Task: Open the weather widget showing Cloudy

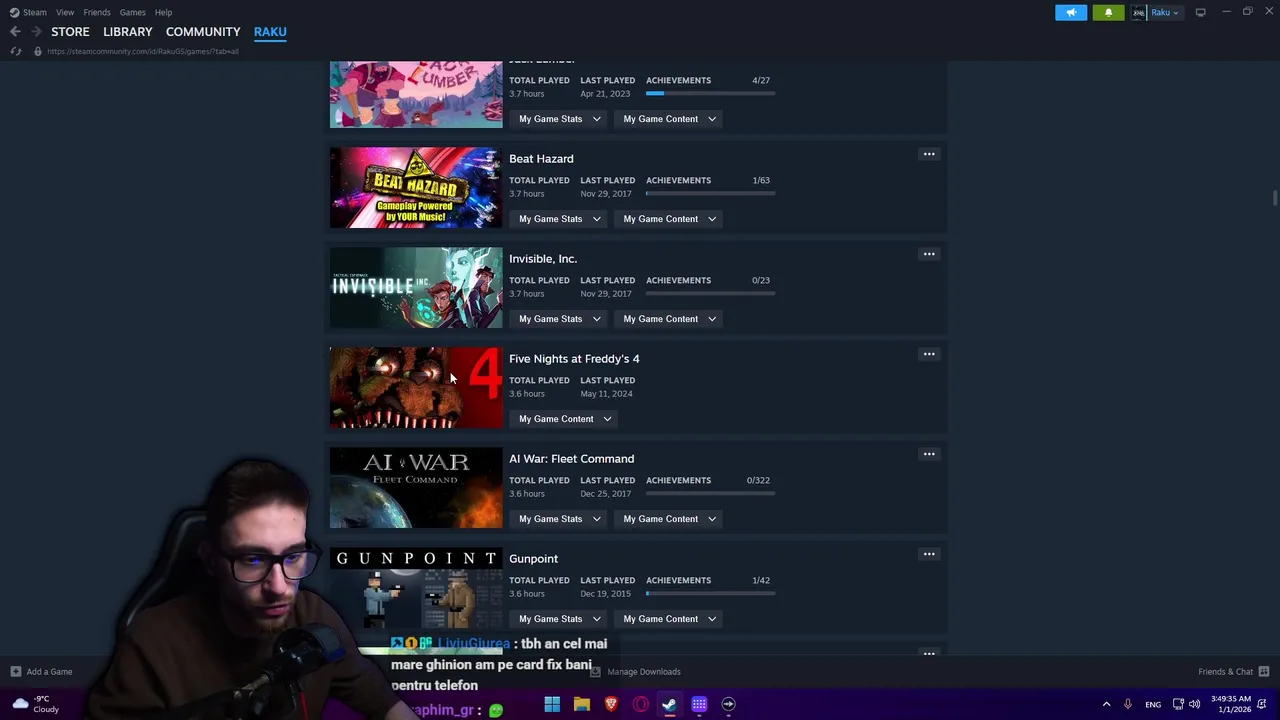Action: [x=34, y=704]
